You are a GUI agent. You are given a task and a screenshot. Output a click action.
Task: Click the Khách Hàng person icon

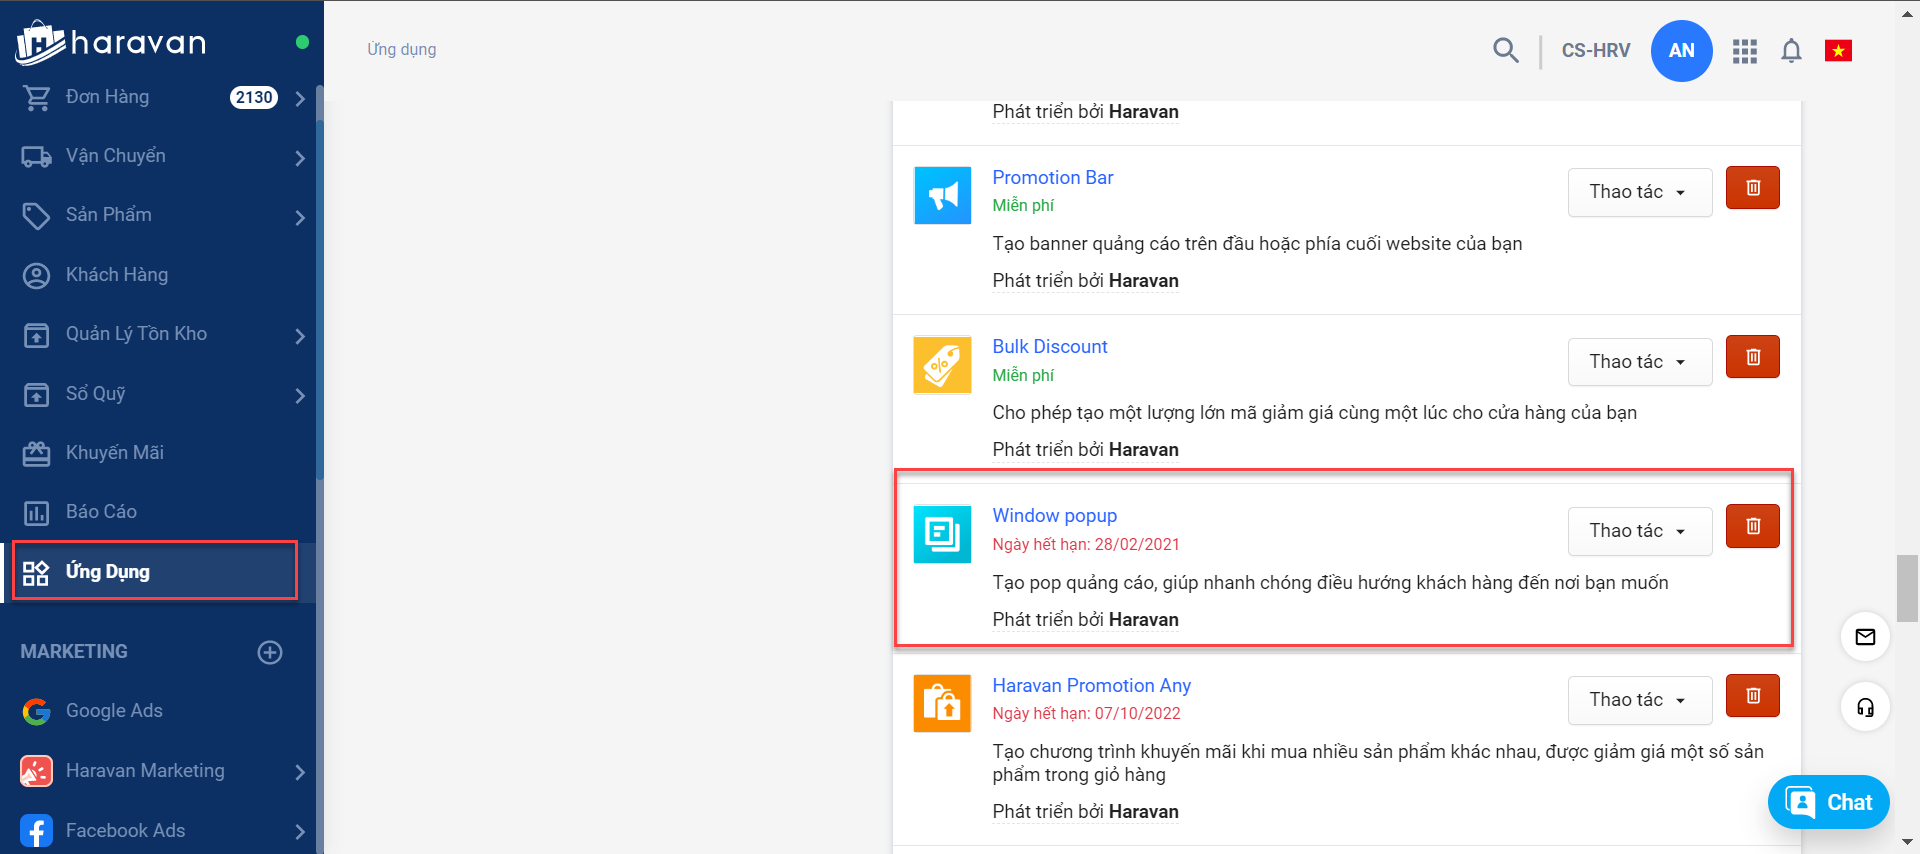click(37, 276)
